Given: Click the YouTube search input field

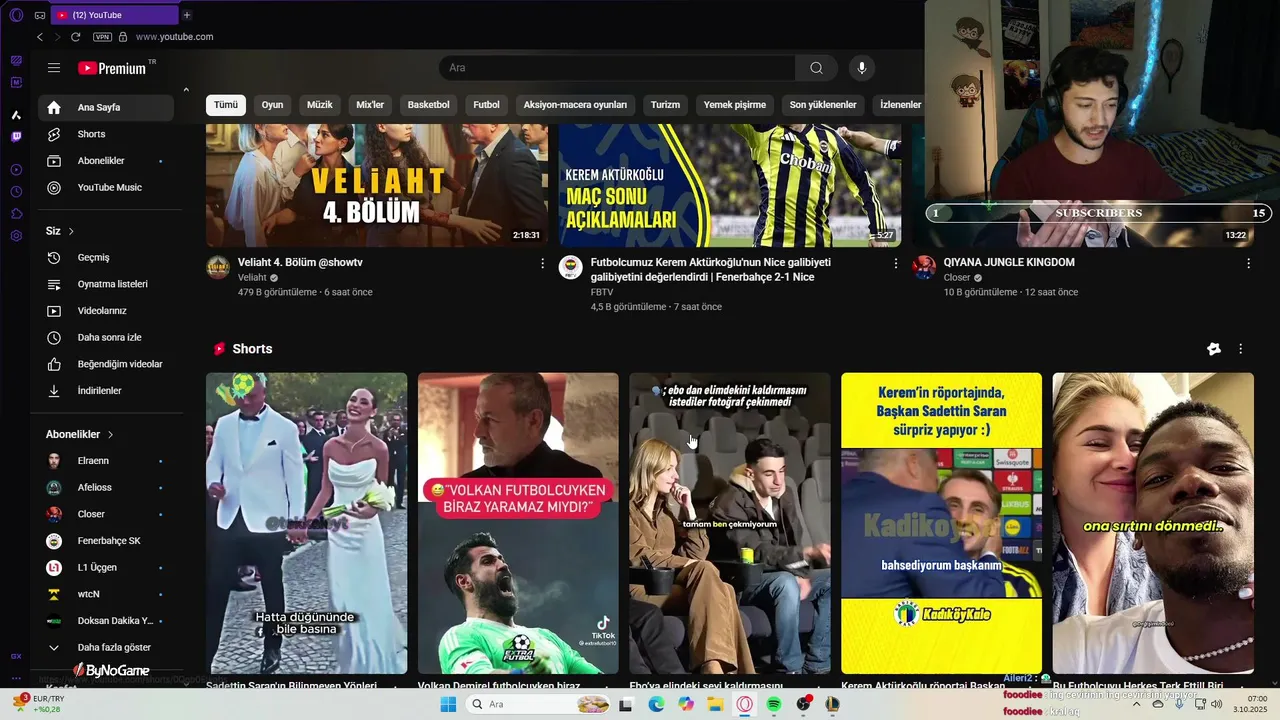Looking at the screenshot, I should (x=617, y=68).
